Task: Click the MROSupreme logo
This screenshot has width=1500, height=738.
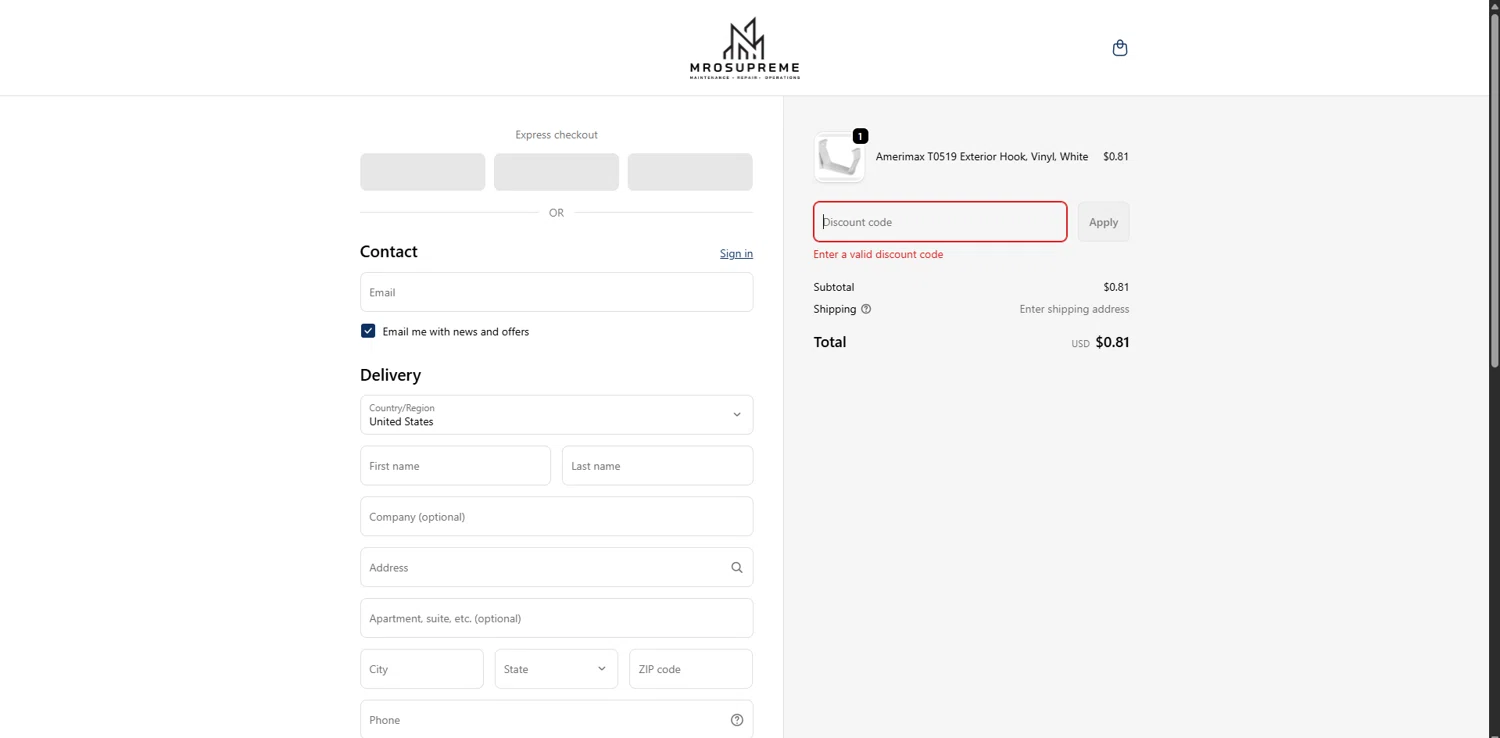Action: (745, 48)
